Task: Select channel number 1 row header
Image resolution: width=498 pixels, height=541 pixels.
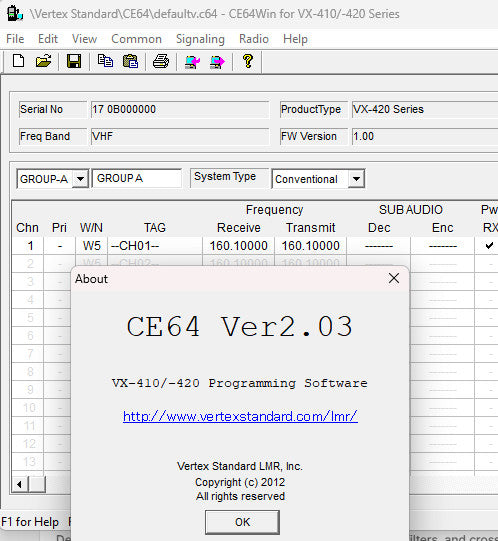Action: 28,246
